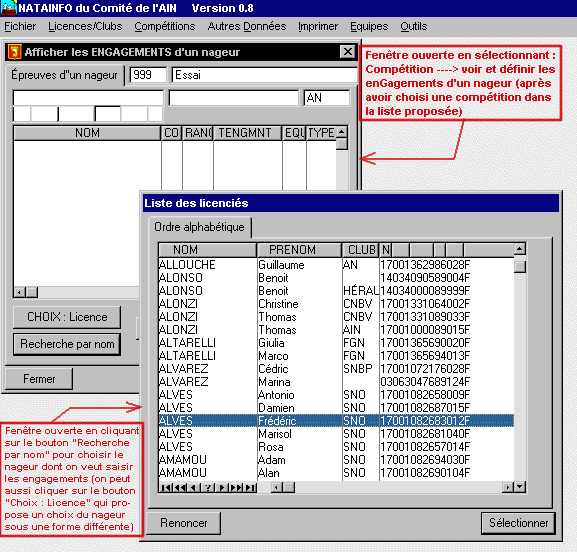The width and height of the screenshot is (577, 552).
Task: Open the Outils menu
Action: coord(414,26)
